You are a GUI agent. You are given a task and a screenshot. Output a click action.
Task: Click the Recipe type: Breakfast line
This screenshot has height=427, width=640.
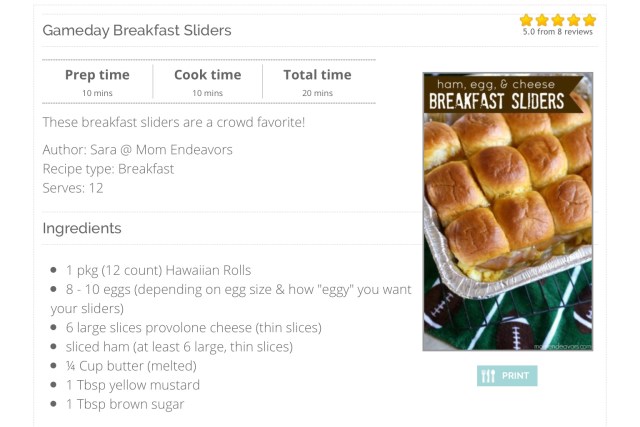[108, 168]
